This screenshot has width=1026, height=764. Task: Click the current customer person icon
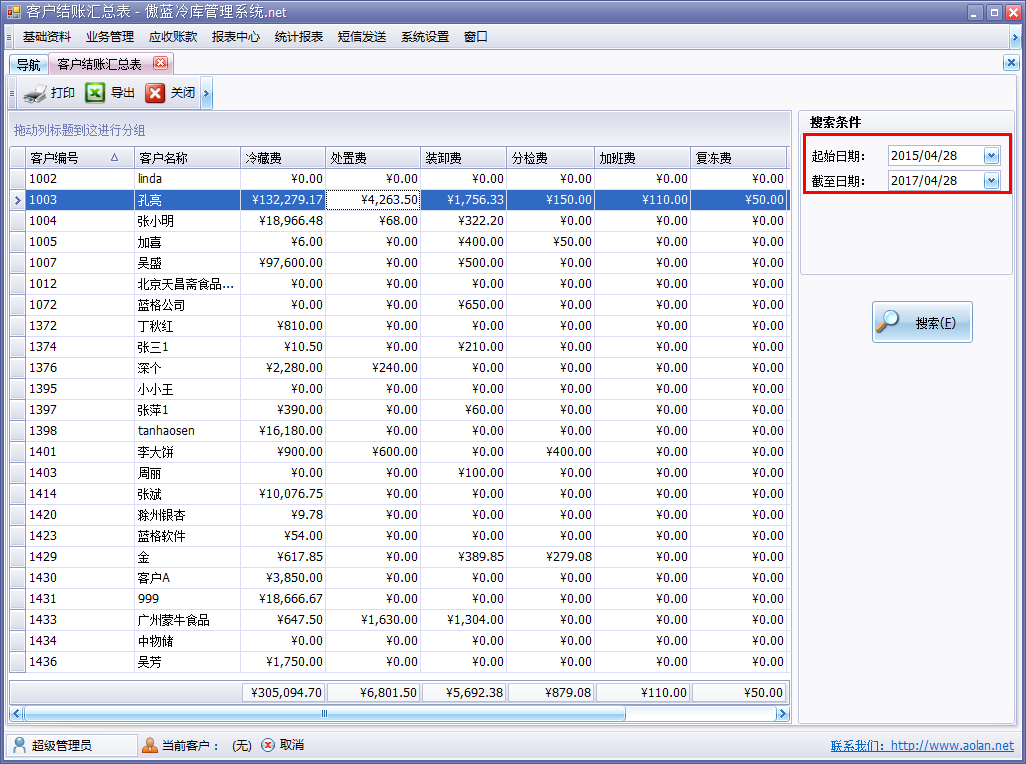150,745
